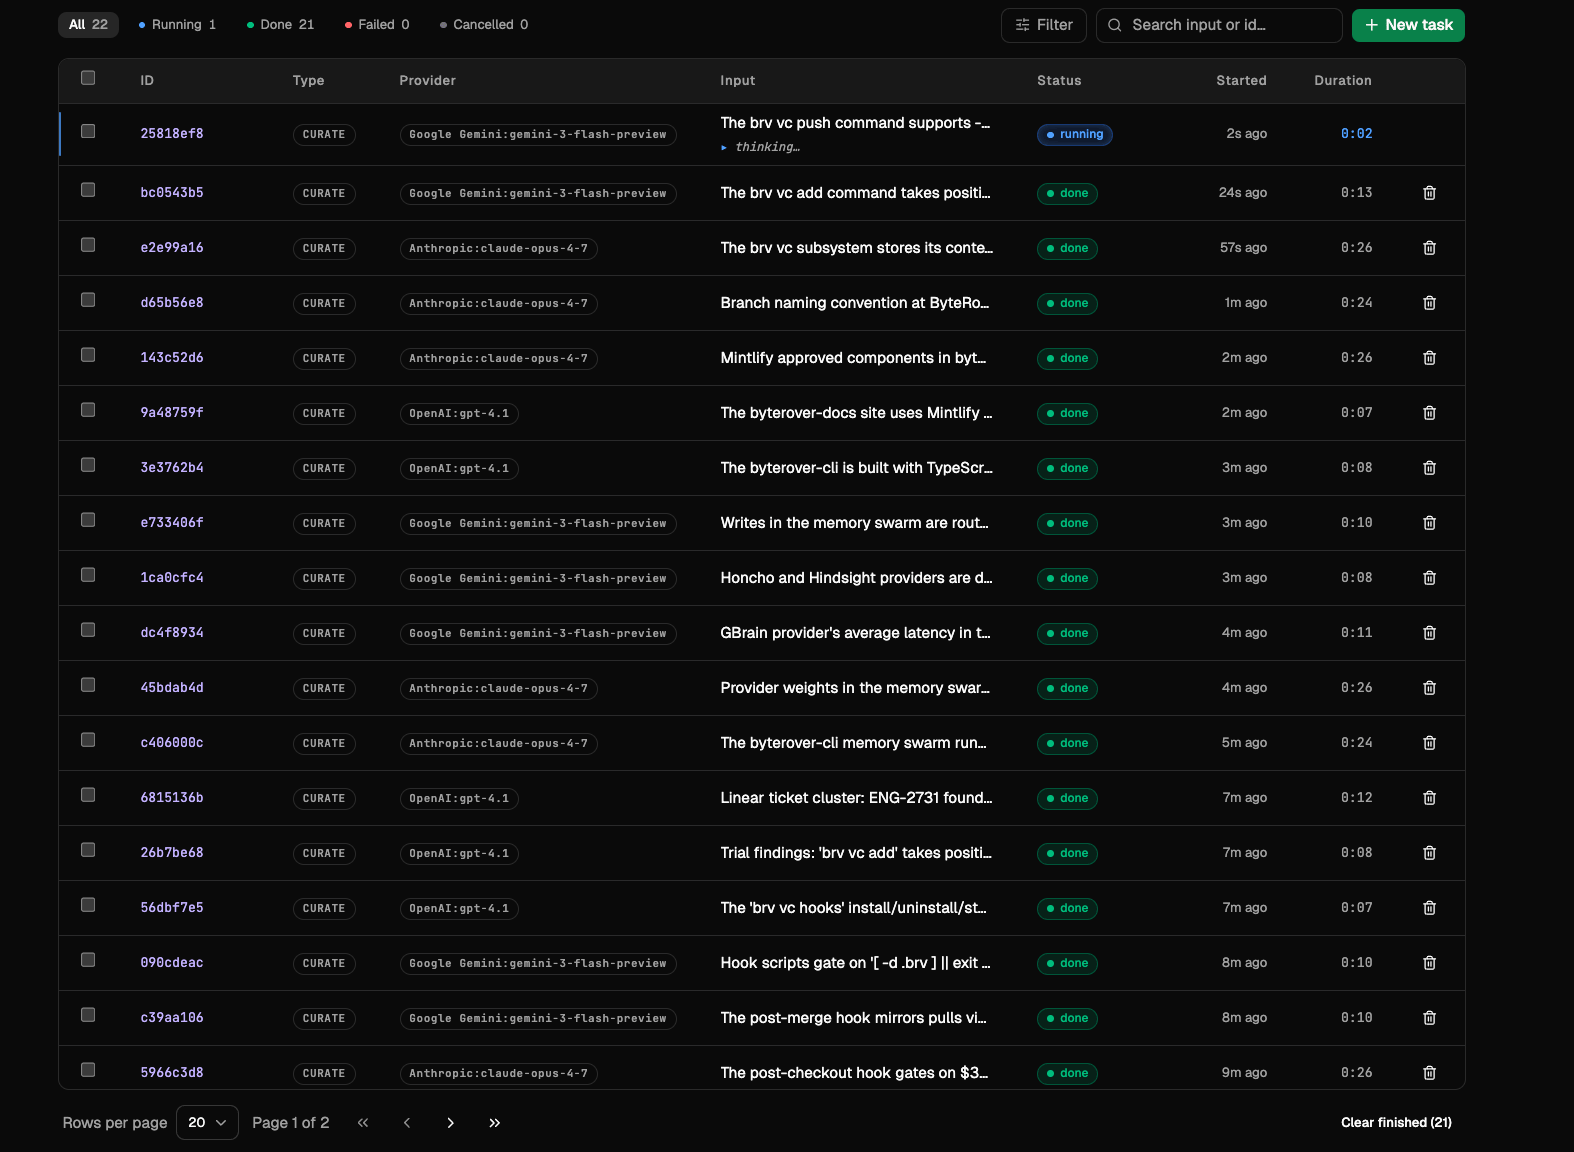
Task: Delete task 45bdab4d with its trash icon
Action: (1429, 688)
